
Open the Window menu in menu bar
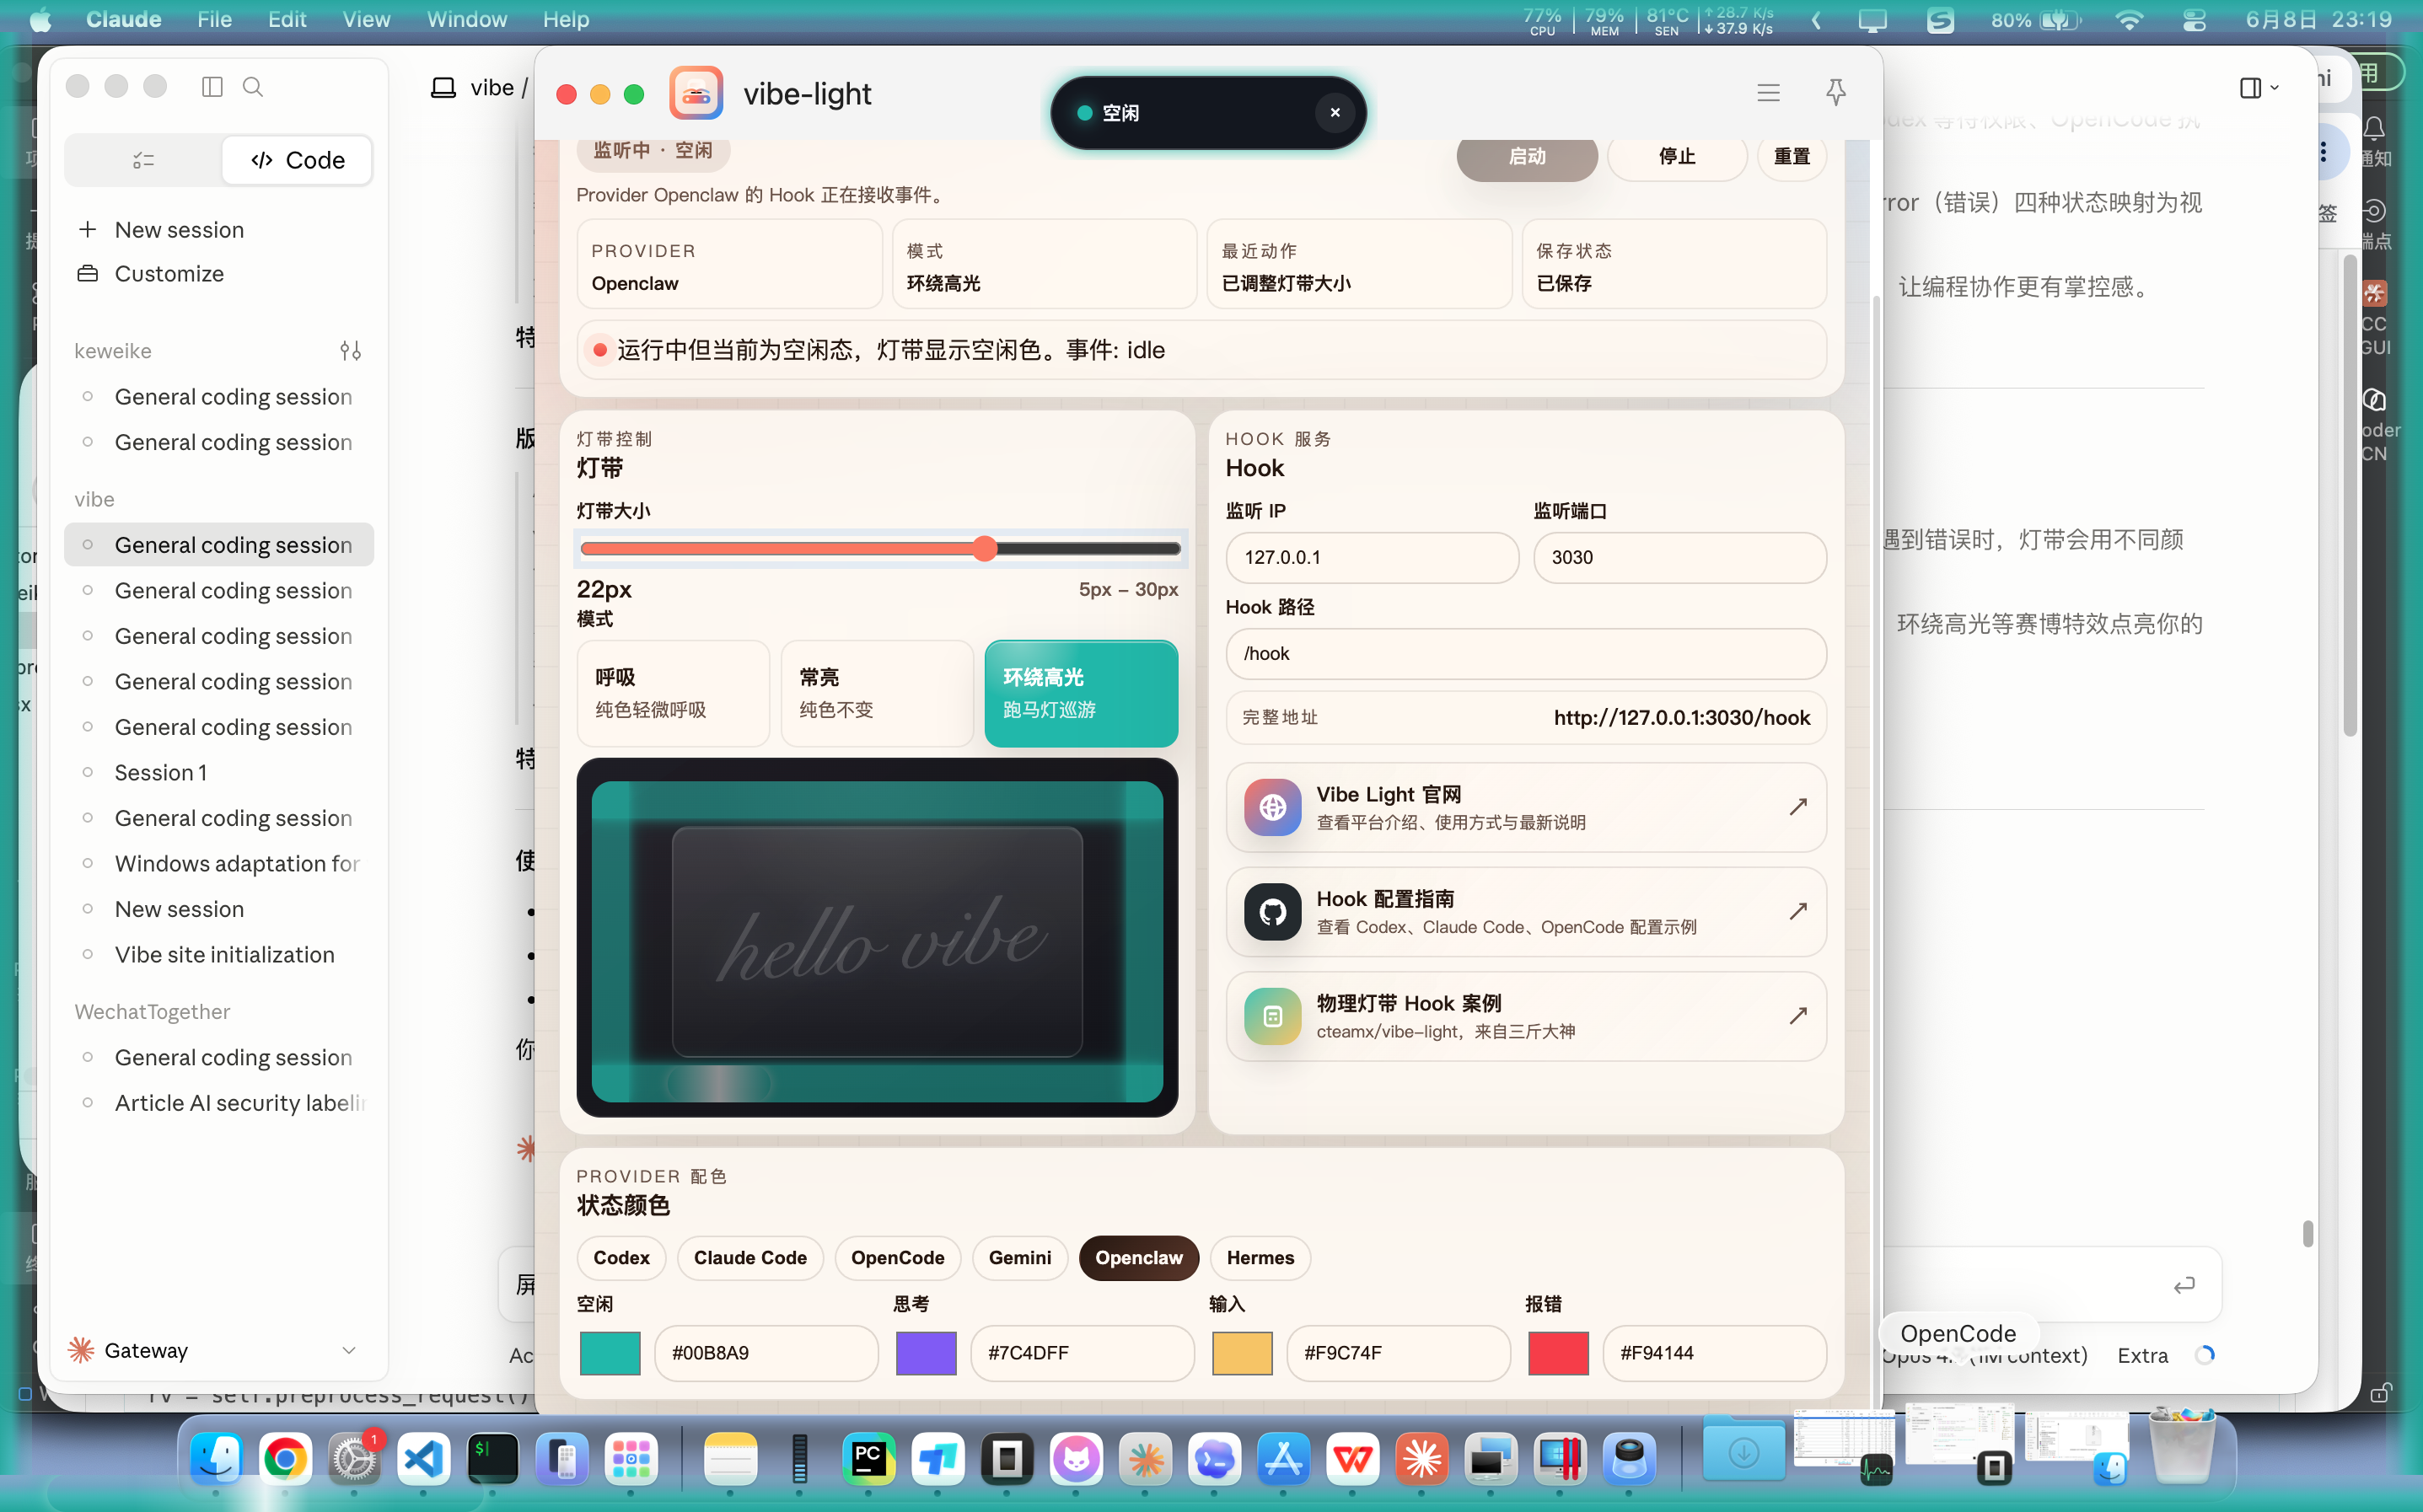tap(467, 19)
